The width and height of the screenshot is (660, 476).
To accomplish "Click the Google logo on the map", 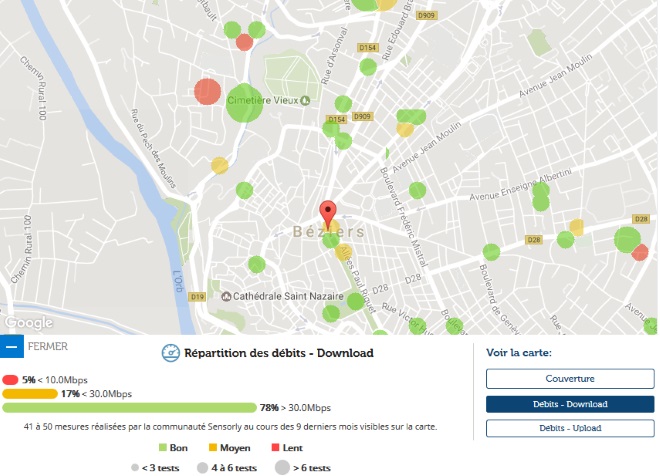I will [28, 323].
